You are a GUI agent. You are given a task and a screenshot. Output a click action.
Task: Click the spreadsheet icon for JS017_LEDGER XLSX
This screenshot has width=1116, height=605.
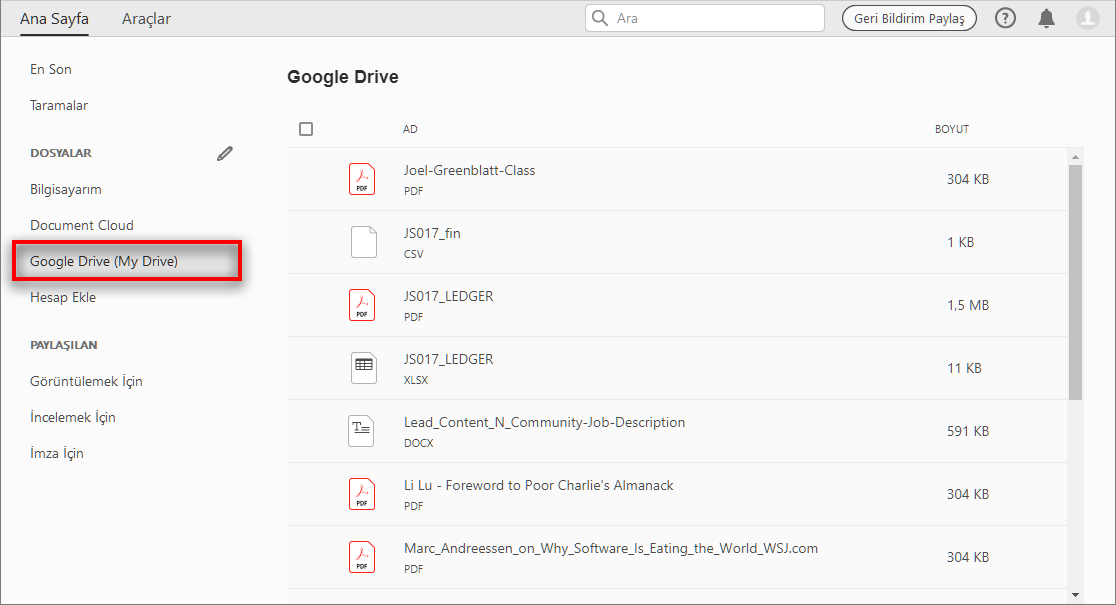(364, 367)
